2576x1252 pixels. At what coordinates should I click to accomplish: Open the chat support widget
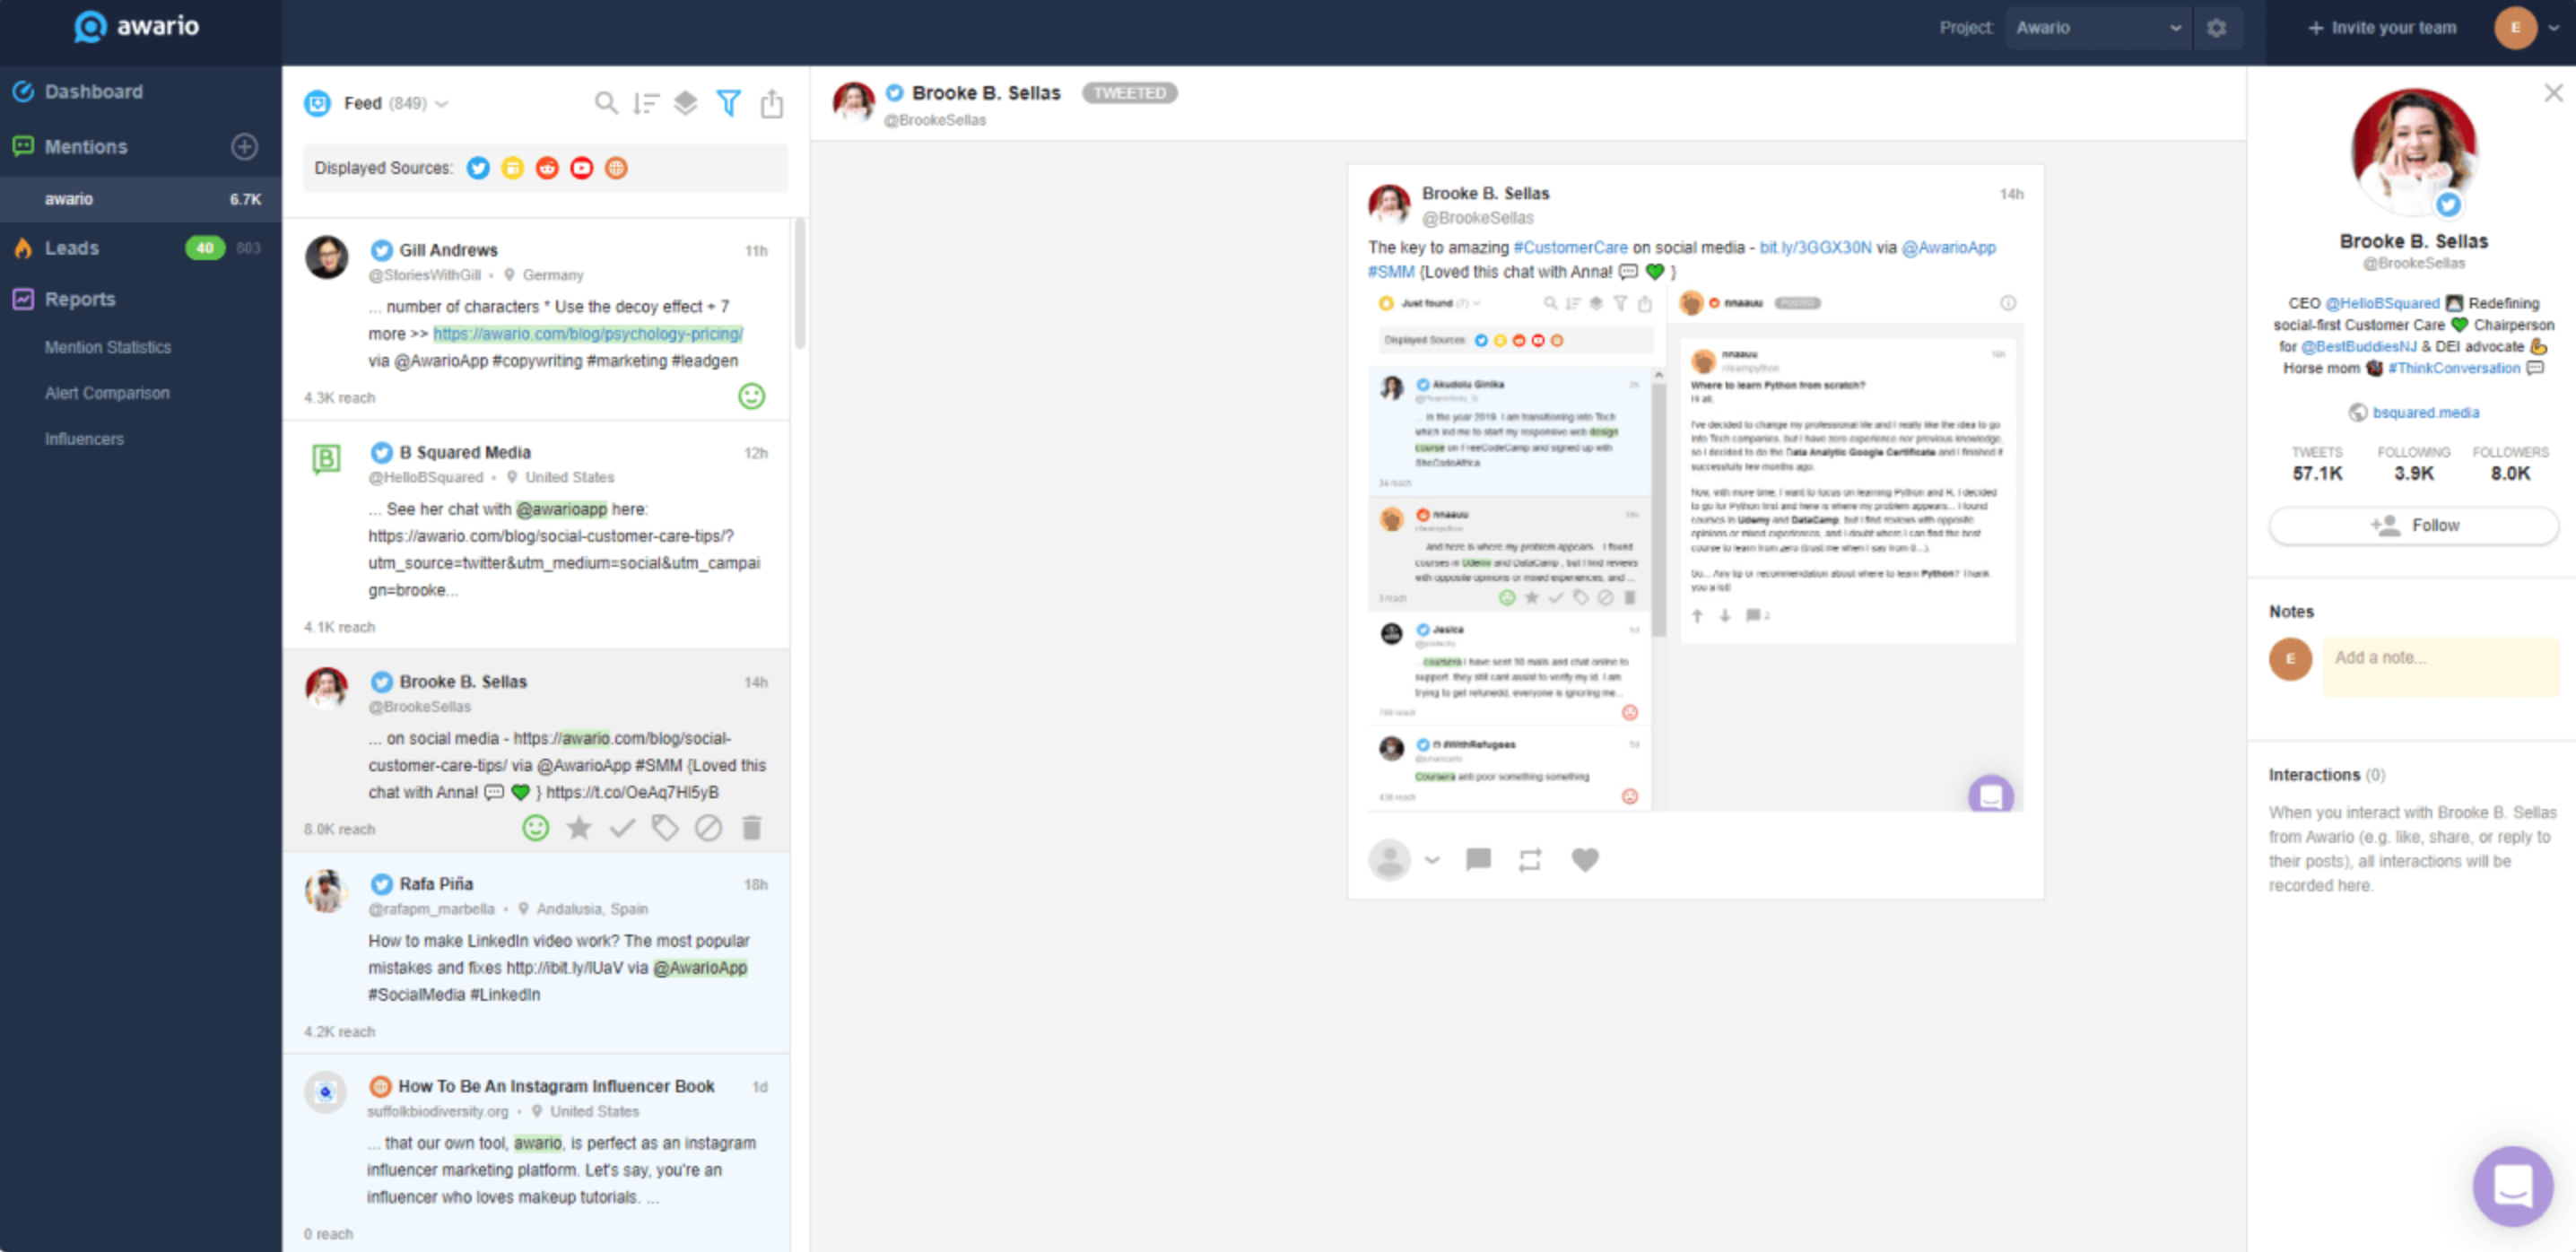(2512, 1186)
